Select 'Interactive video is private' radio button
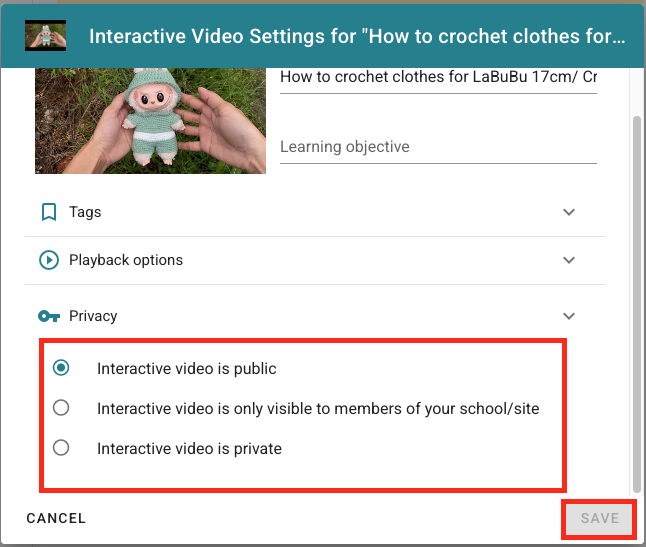Screen dimensions: 646x547 point(61,448)
